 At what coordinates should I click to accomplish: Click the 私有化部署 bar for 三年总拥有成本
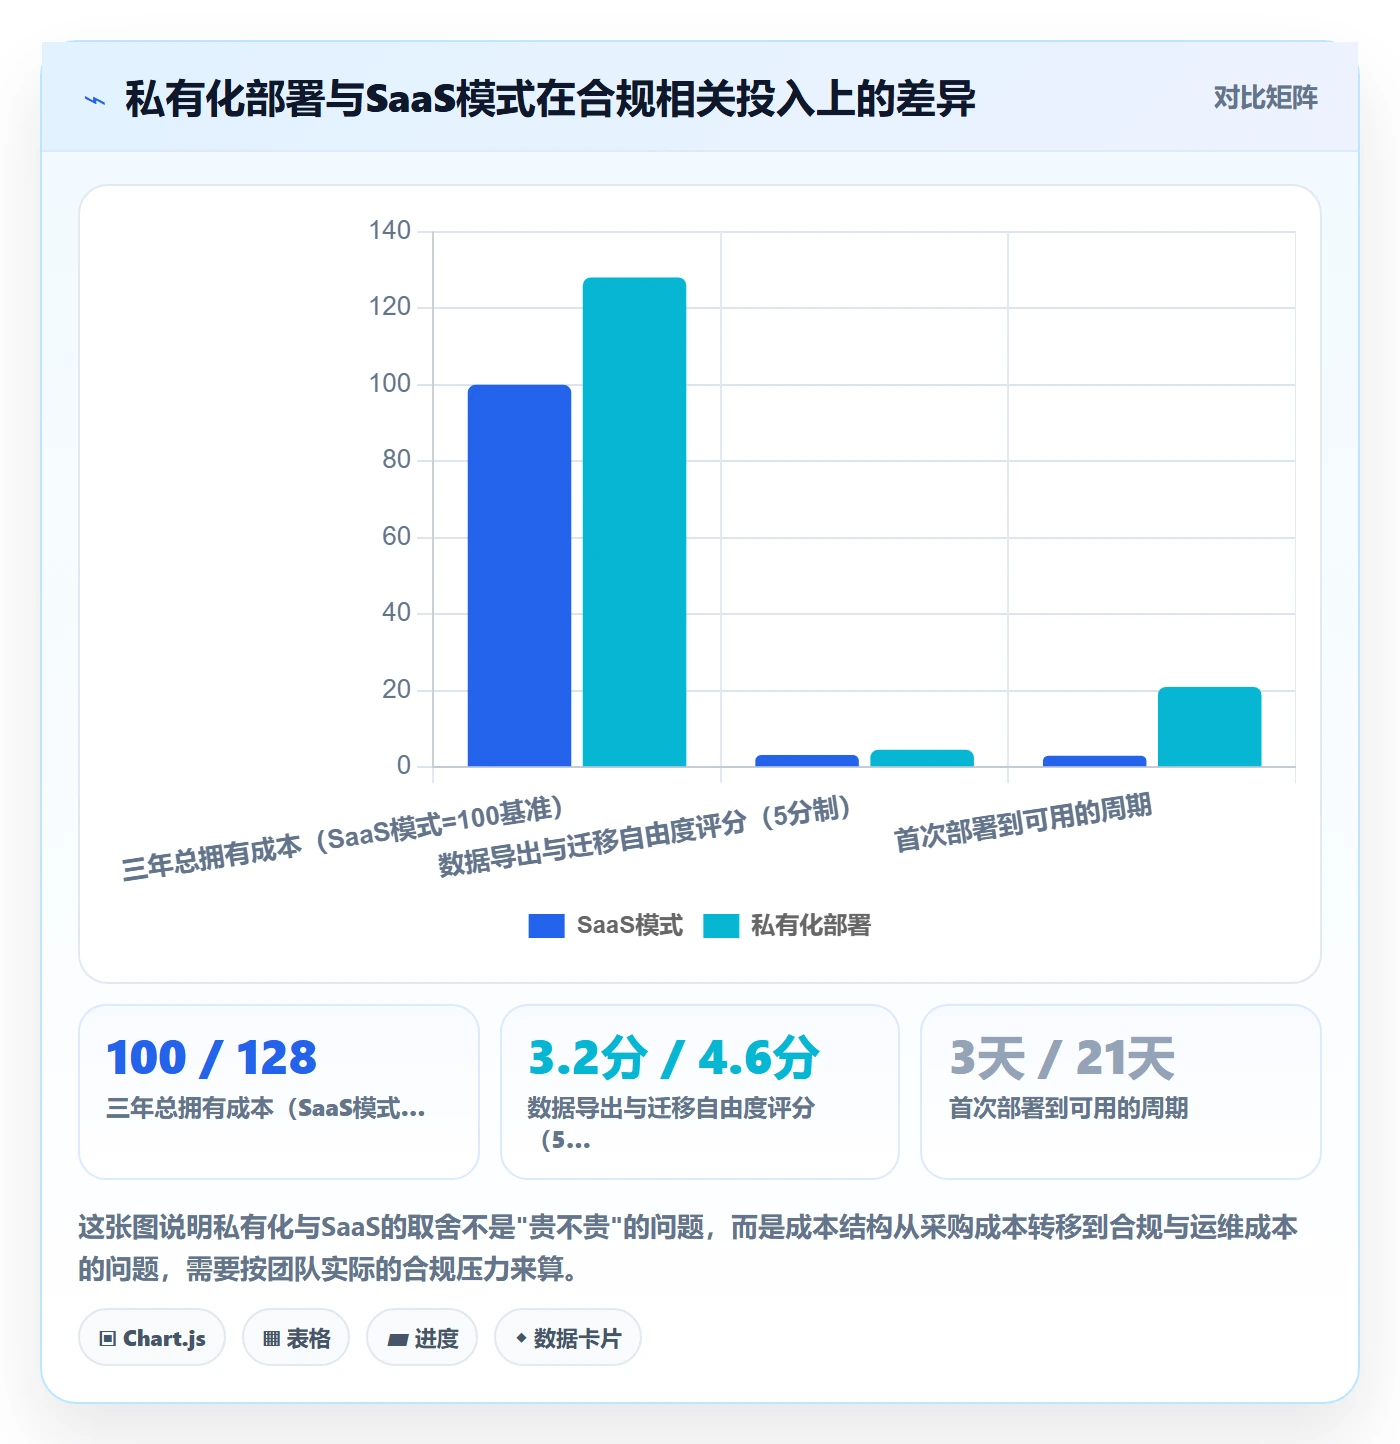634,522
